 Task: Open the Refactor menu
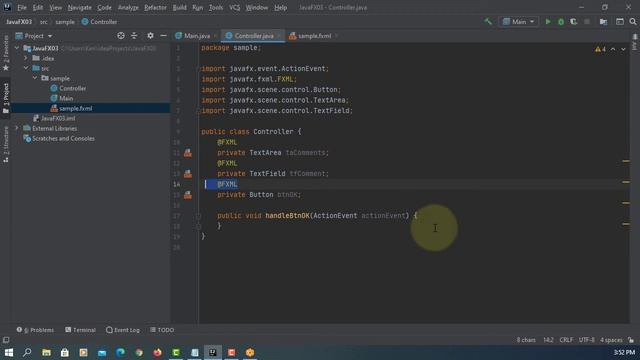155,7
